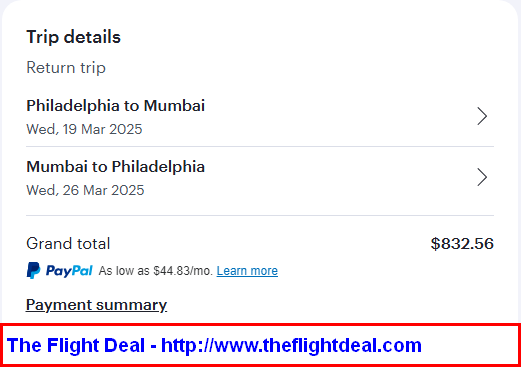The height and width of the screenshot is (367, 521).
Task: Click The Flight Deal name in banner
Action: pyautogui.click(x=76, y=345)
